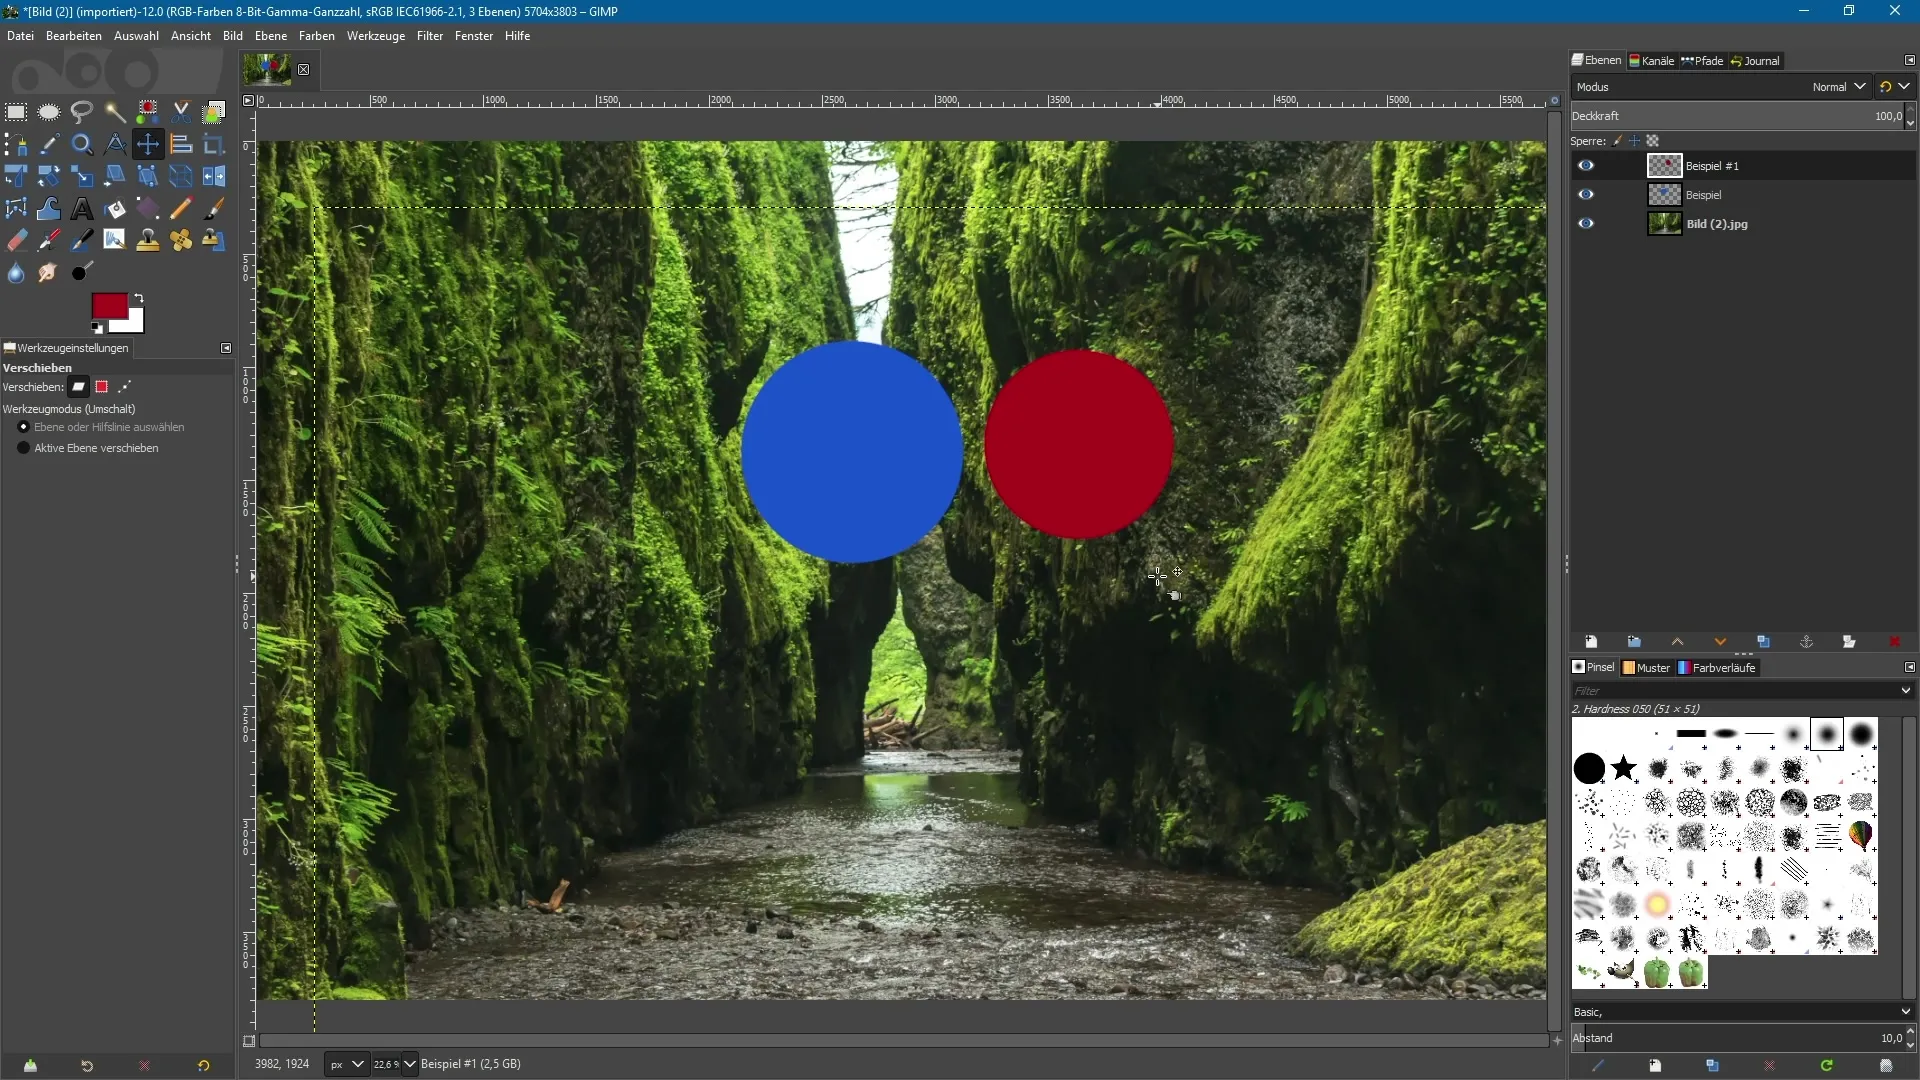This screenshot has width=1920, height=1080.
Task: Click the red foreground color swatch
Action: (108, 306)
